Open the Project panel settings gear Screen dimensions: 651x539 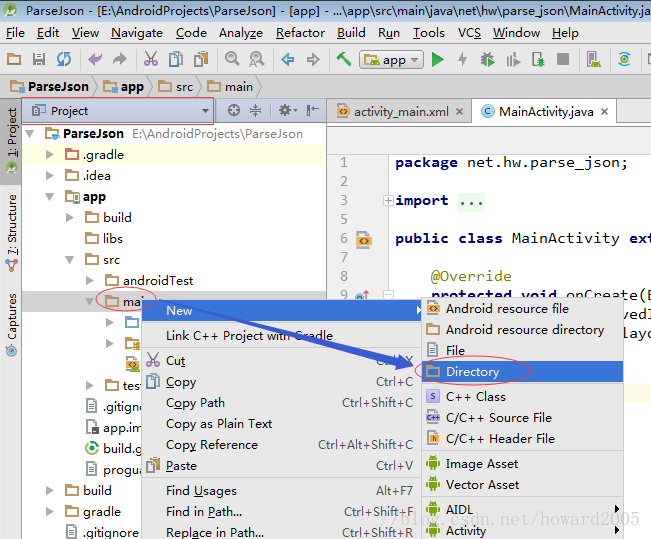pyautogui.click(x=288, y=110)
